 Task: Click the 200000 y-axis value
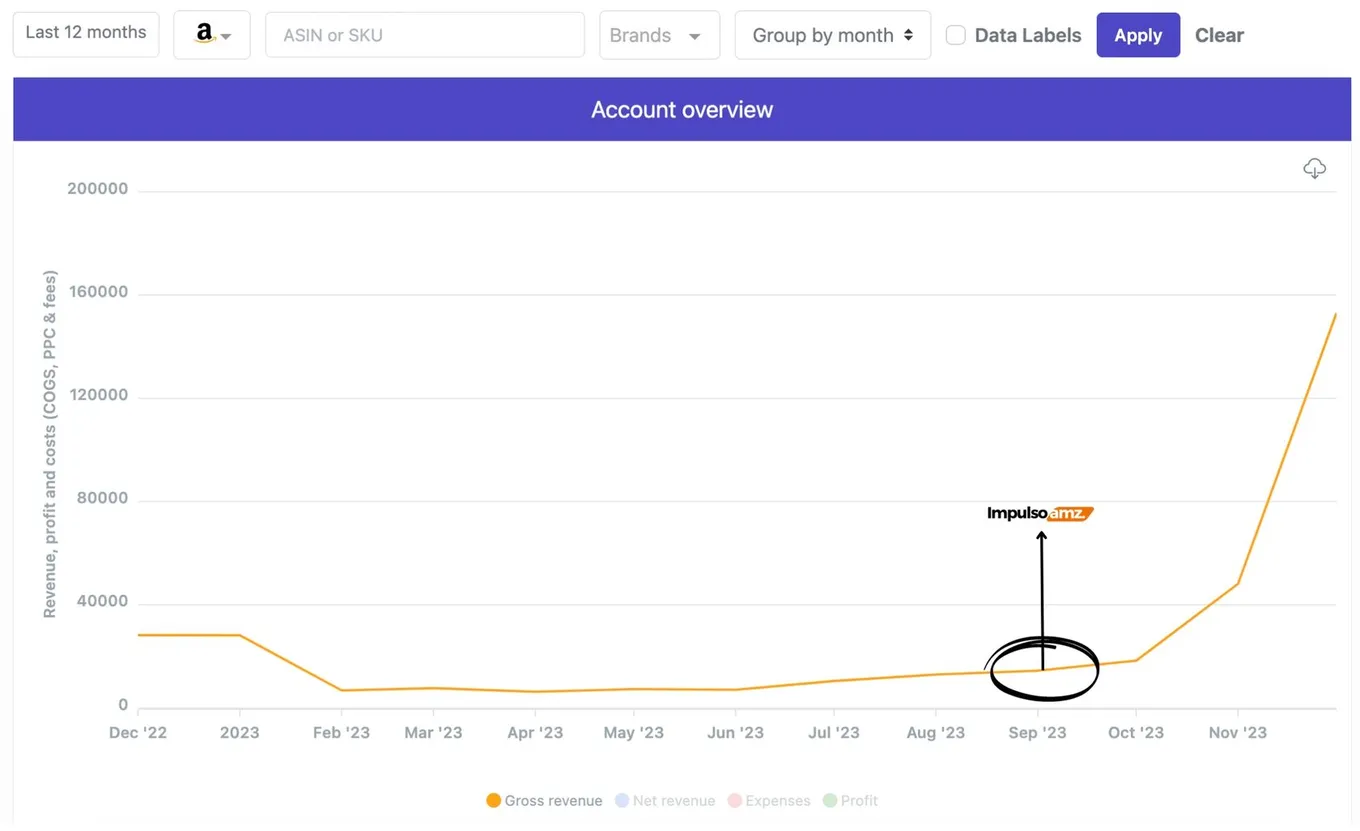98,188
